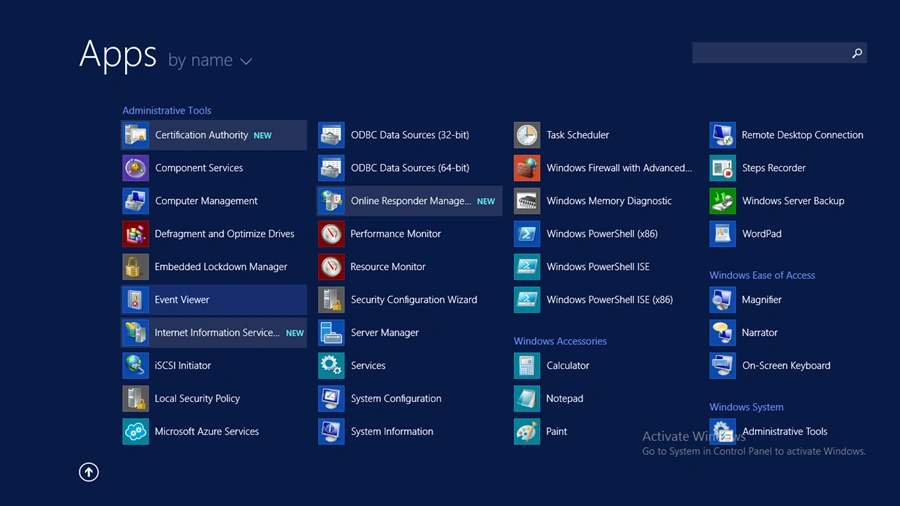The height and width of the screenshot is (506, 900).
Task: Launch Defragment and Optimize Drives icon
Action: point(135,233)
